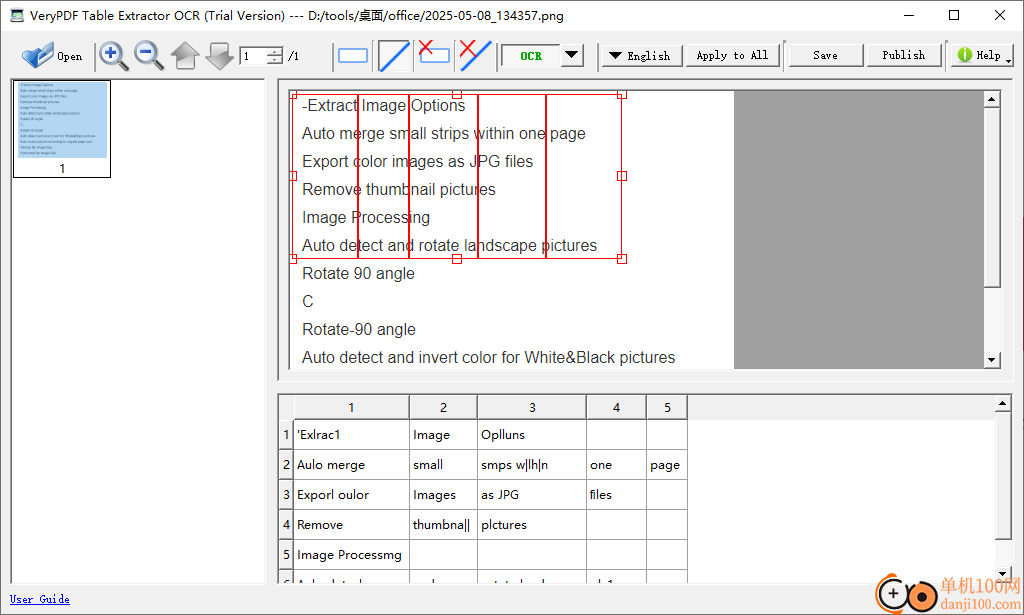Click the bottom-right handle of red selection
Screen dimensions: 1024x615
[x=622, y=259]
